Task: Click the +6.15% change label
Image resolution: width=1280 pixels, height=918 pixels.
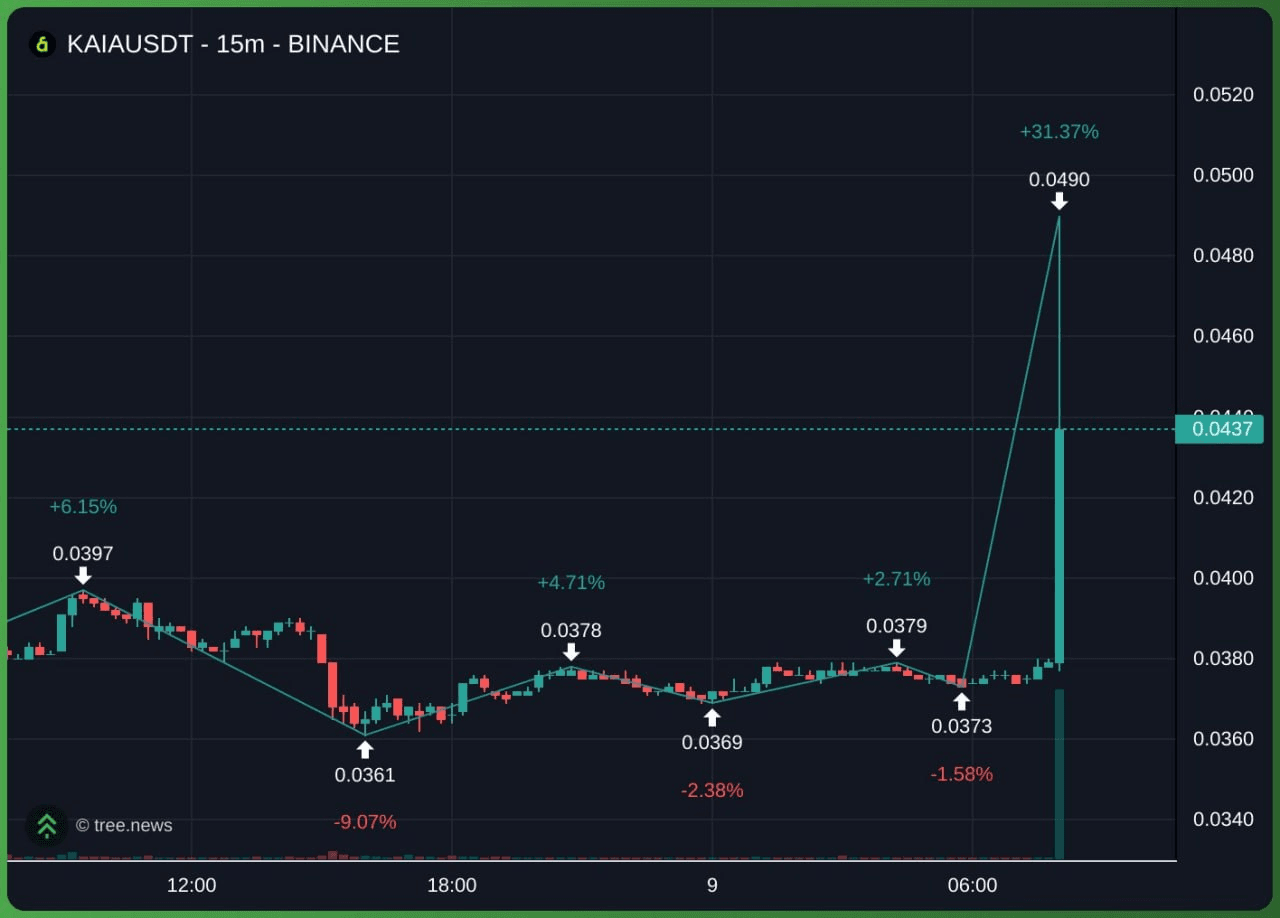Action: tap(83, 507)
